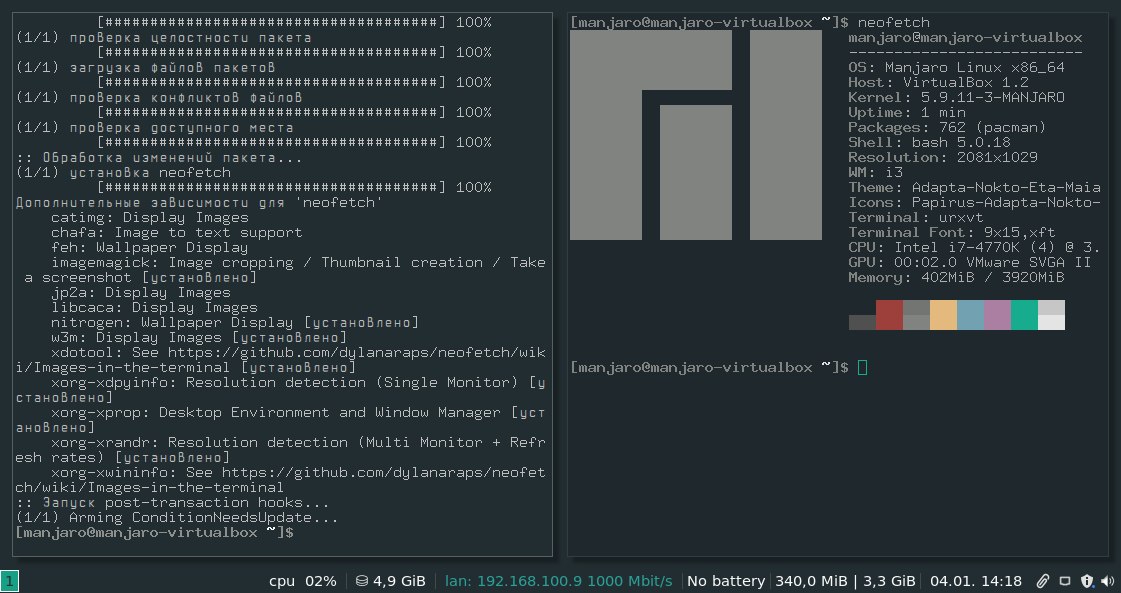
Task: Click the lan: 192.168.100.9 status entry
Action: click(558, 581)
